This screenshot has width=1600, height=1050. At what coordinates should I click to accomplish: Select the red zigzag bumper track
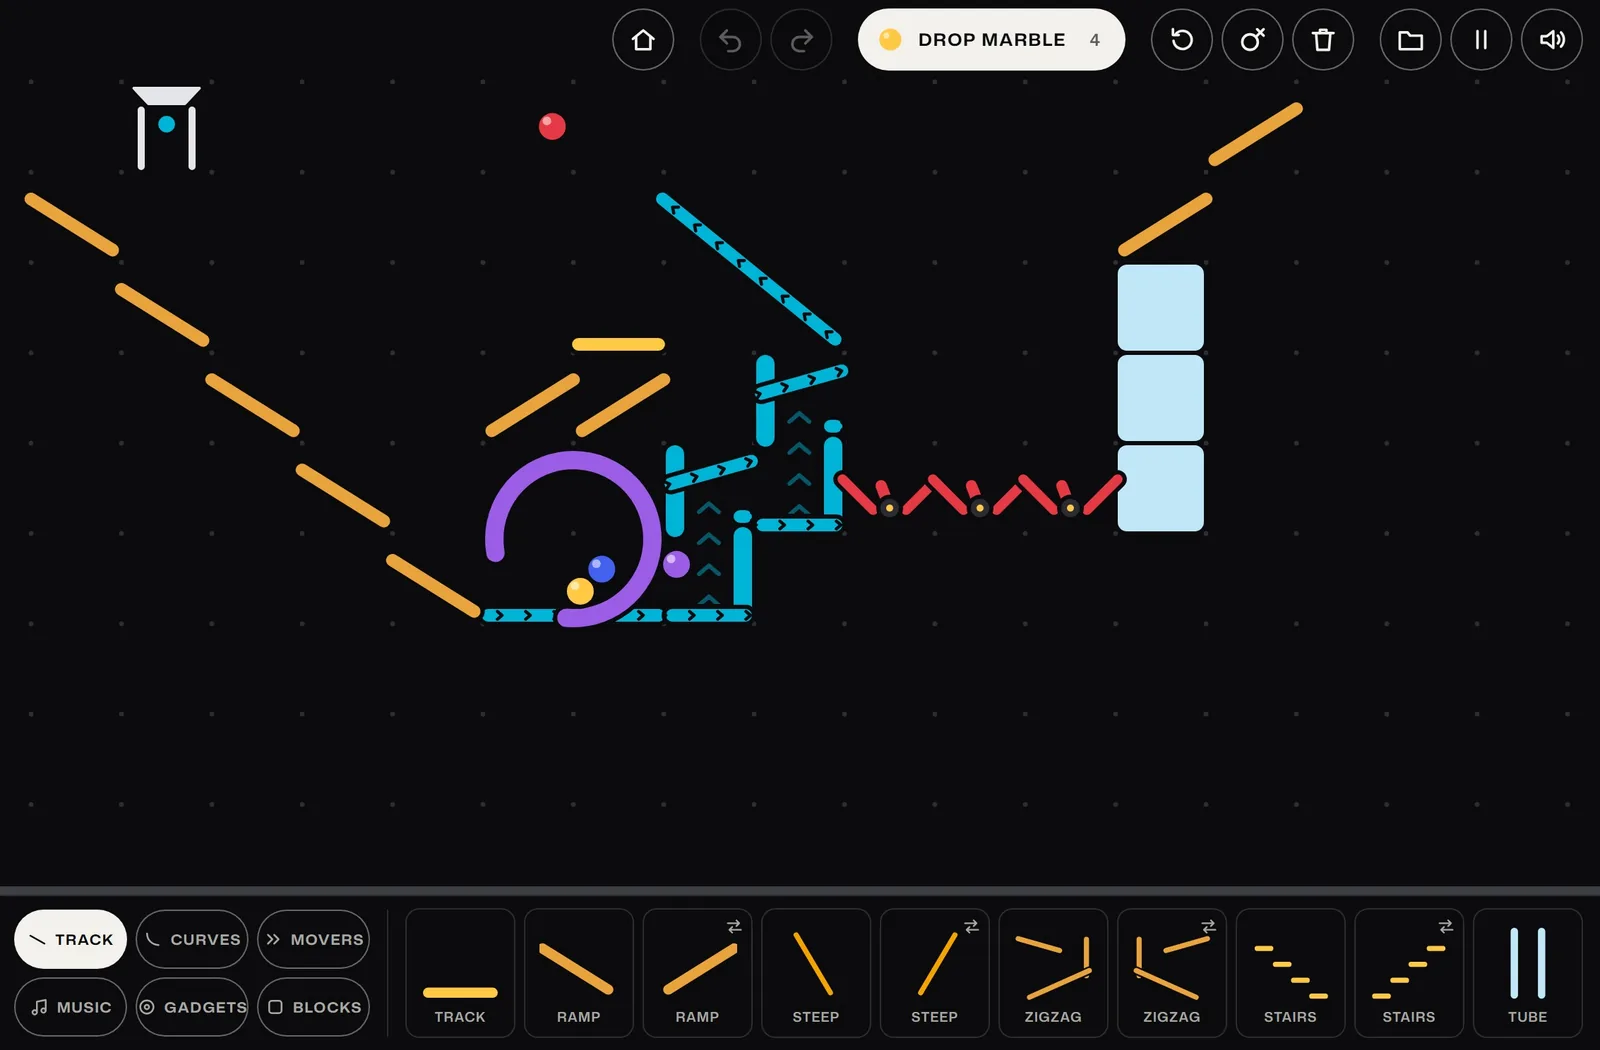(980, 494)
